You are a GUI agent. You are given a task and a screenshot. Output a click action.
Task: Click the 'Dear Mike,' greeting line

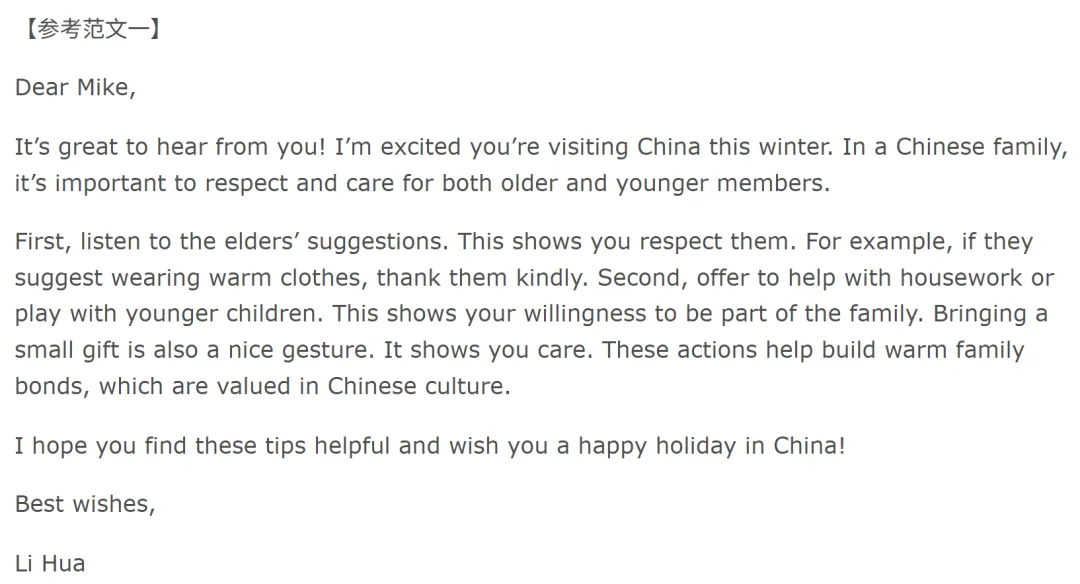point(75,88)
